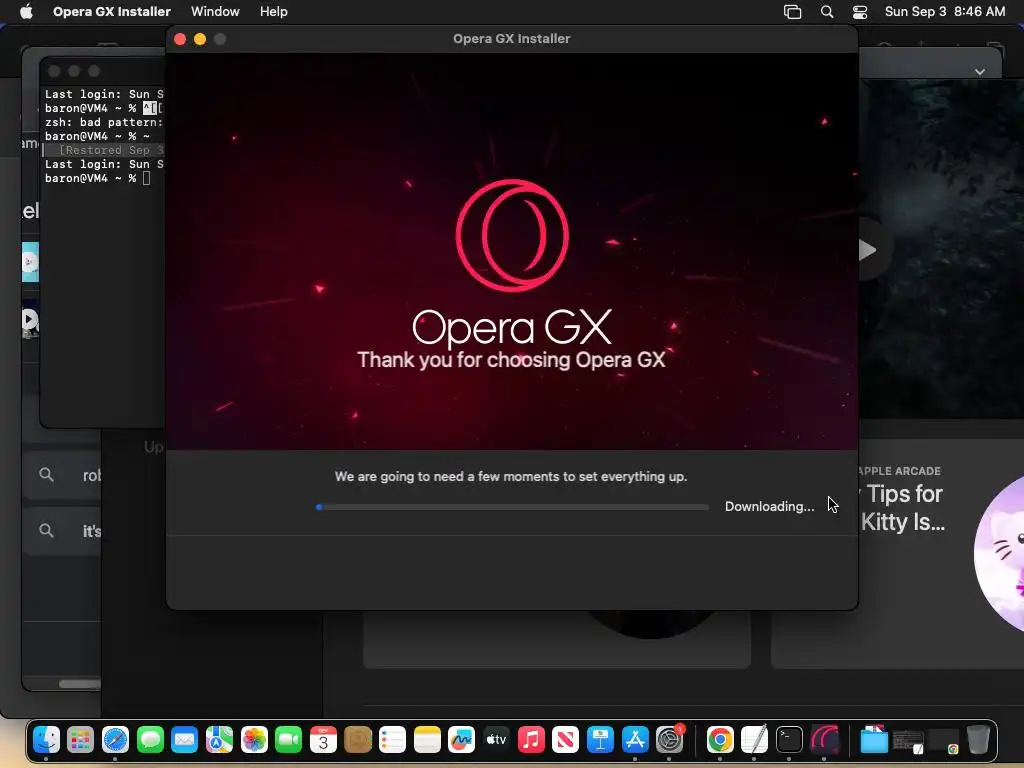Click horizontal scrollbar in background window
Viewport: 1024px width, 768px height.
tap(80, 684)
